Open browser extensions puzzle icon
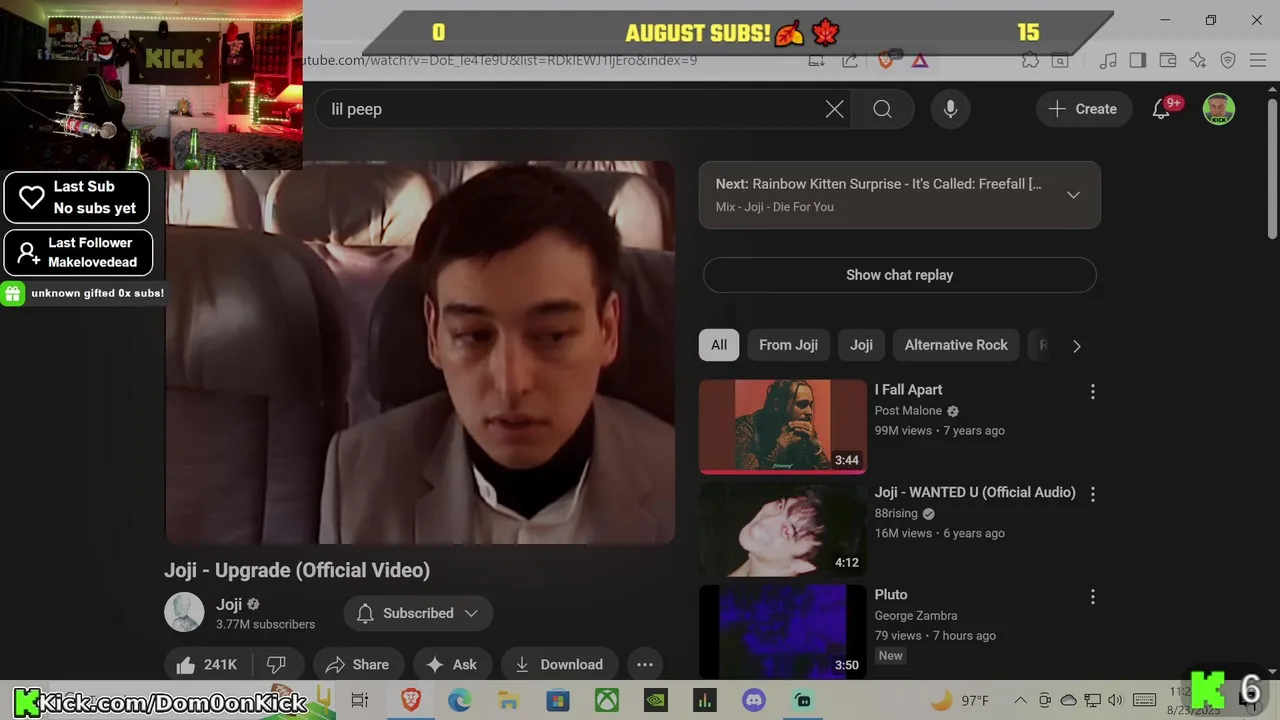 (x=1030, y=60)
